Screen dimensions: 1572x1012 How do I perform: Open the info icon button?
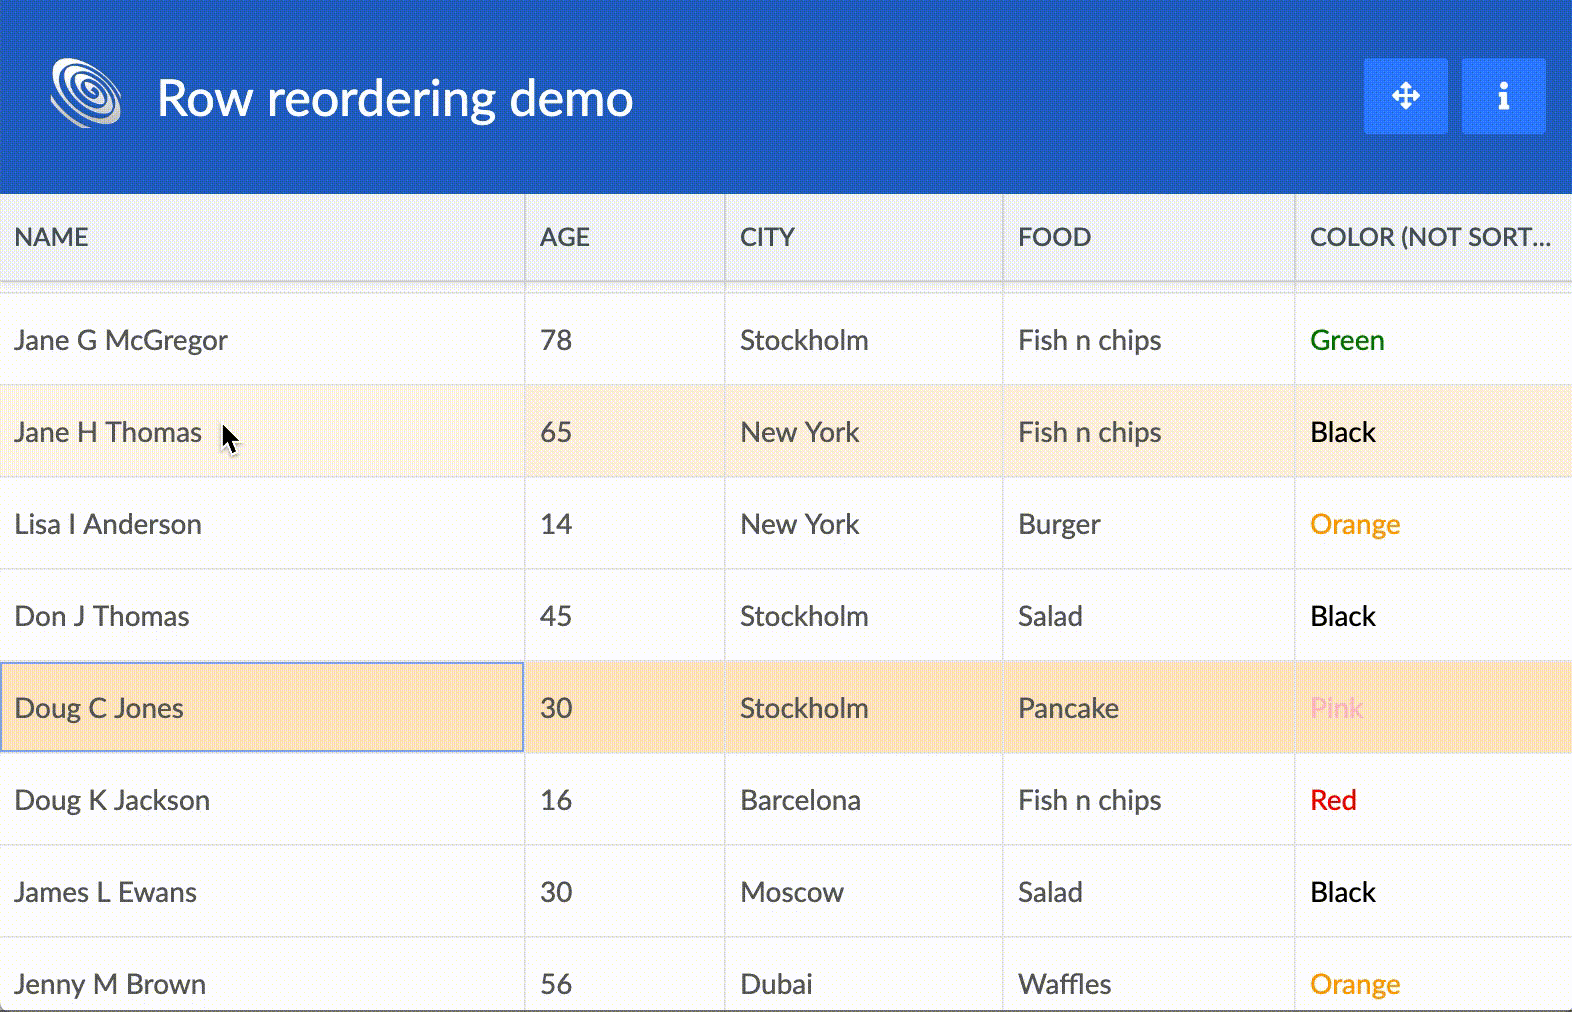point(1503,96)
